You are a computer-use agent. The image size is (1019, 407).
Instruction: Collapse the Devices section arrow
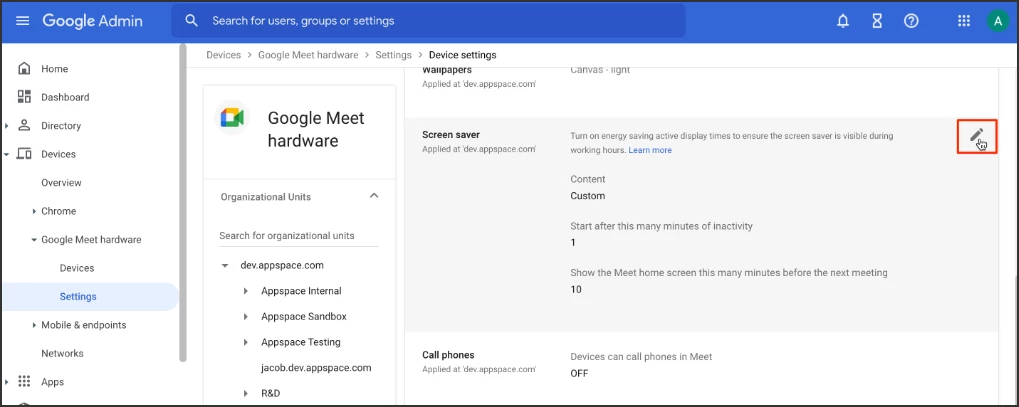coord(6,154)
